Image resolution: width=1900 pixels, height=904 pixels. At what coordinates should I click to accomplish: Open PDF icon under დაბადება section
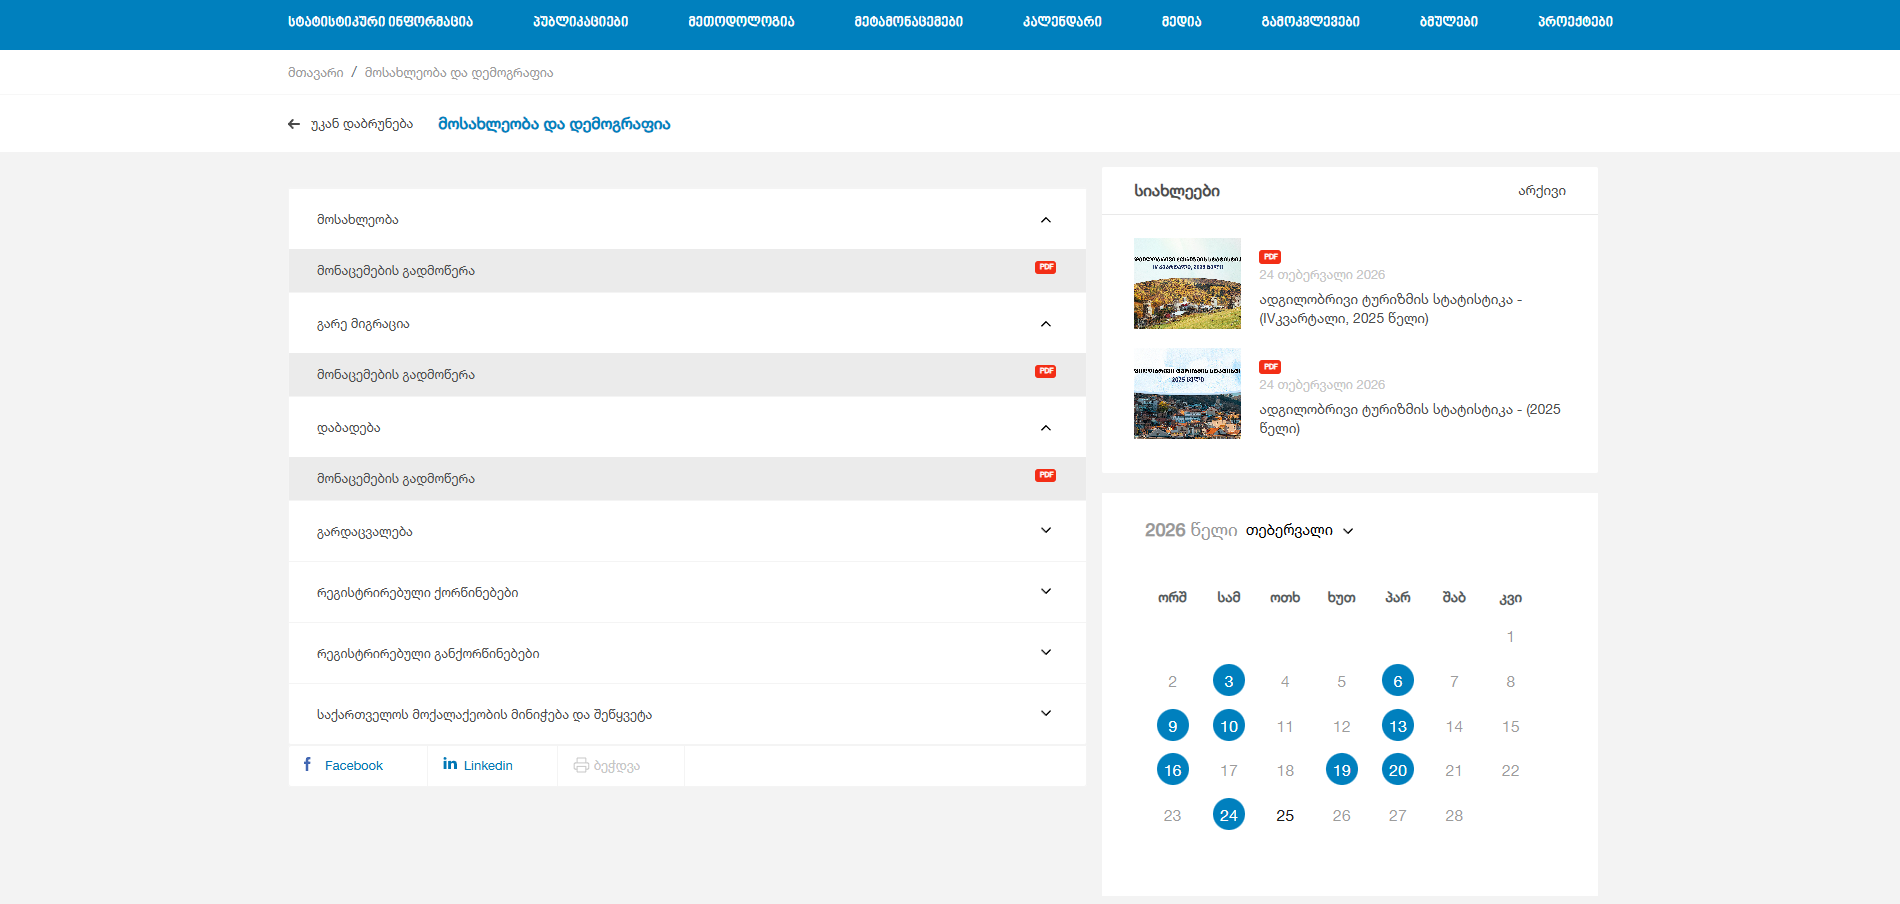tap(1045, 476)
